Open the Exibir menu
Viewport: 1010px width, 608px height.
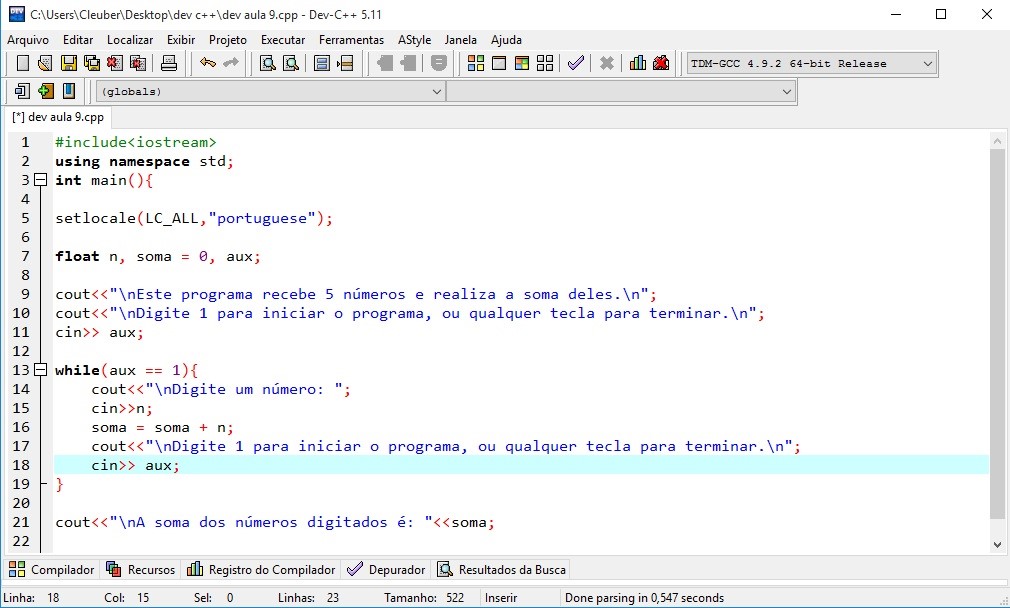point(181,40)
